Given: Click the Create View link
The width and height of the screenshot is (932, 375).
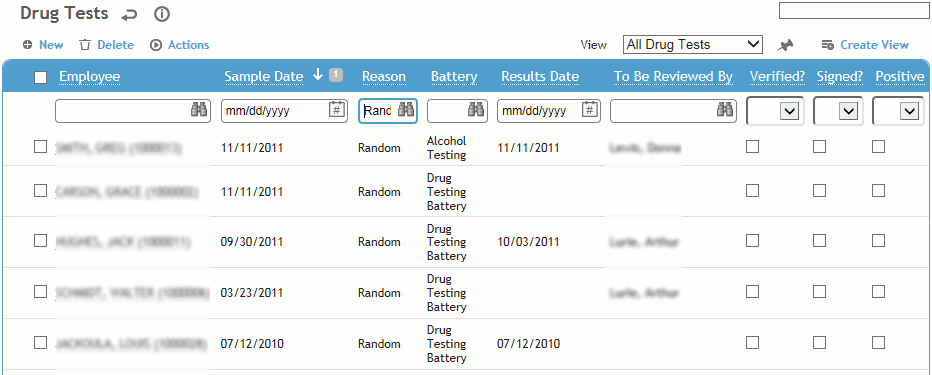Looking at the screenshot, I should [865, 45].
